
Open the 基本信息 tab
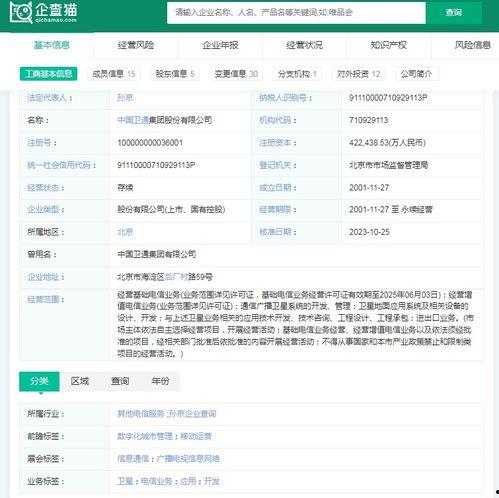pyautogui.click(x=52, y=45)
